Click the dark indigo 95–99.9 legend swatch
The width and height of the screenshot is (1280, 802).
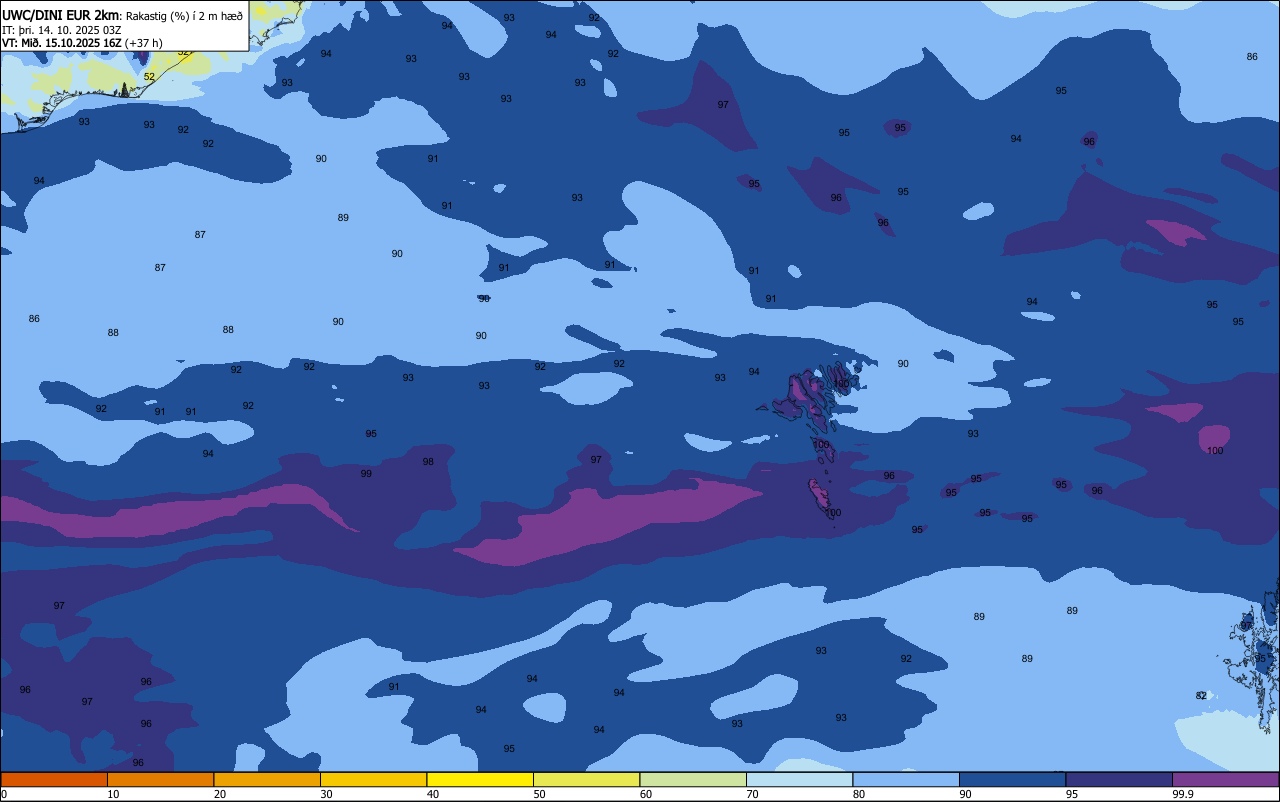1119,779
